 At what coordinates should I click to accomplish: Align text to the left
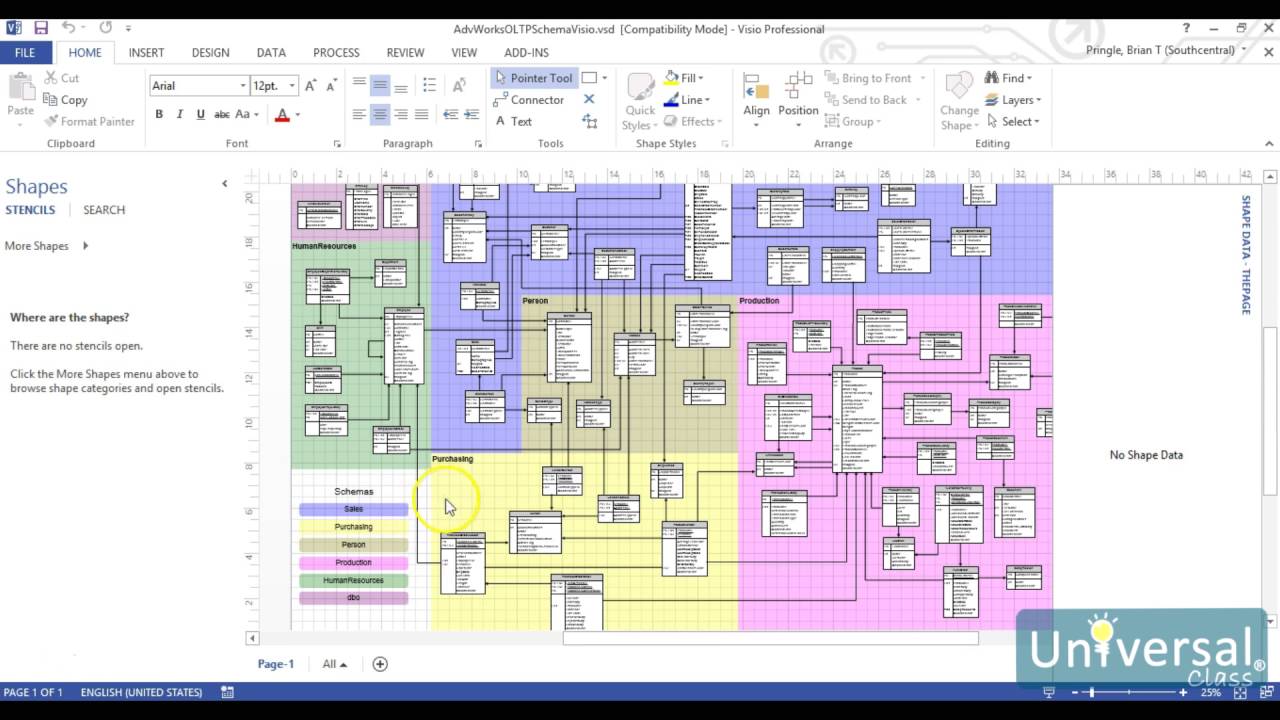pos(359,115)
